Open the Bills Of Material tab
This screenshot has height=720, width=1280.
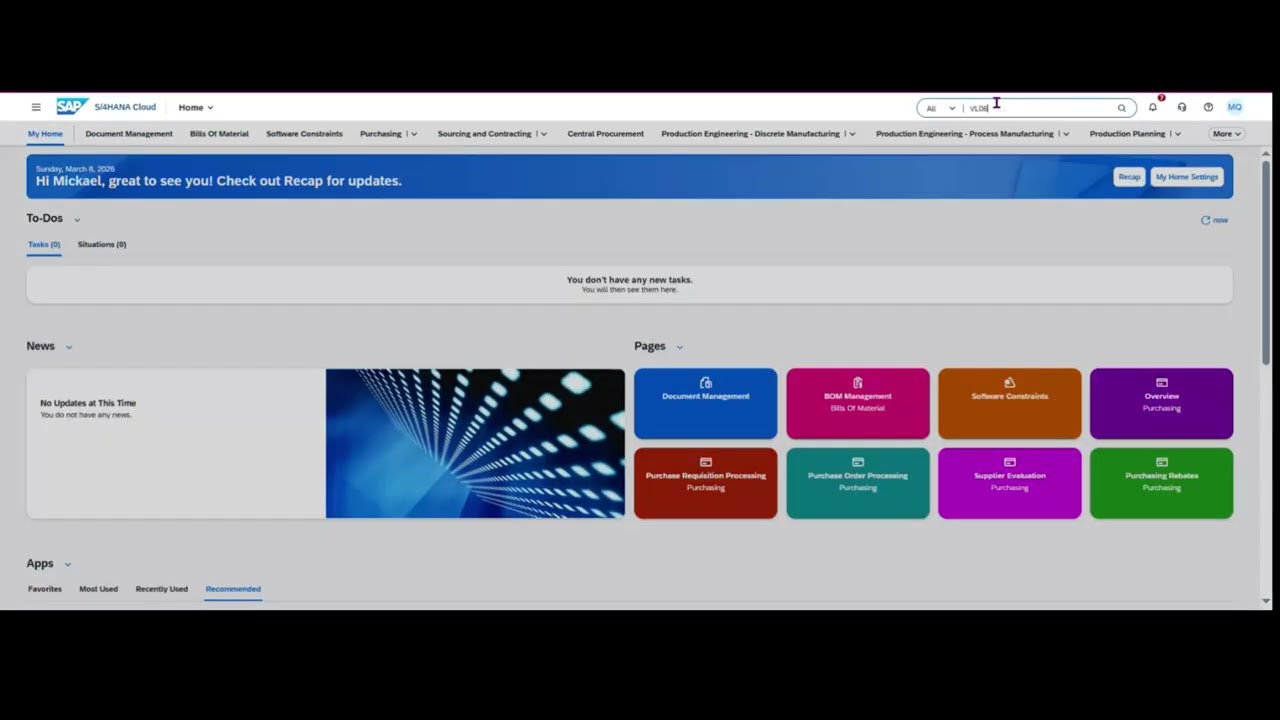pyautogui.click(x=219, y=134)
